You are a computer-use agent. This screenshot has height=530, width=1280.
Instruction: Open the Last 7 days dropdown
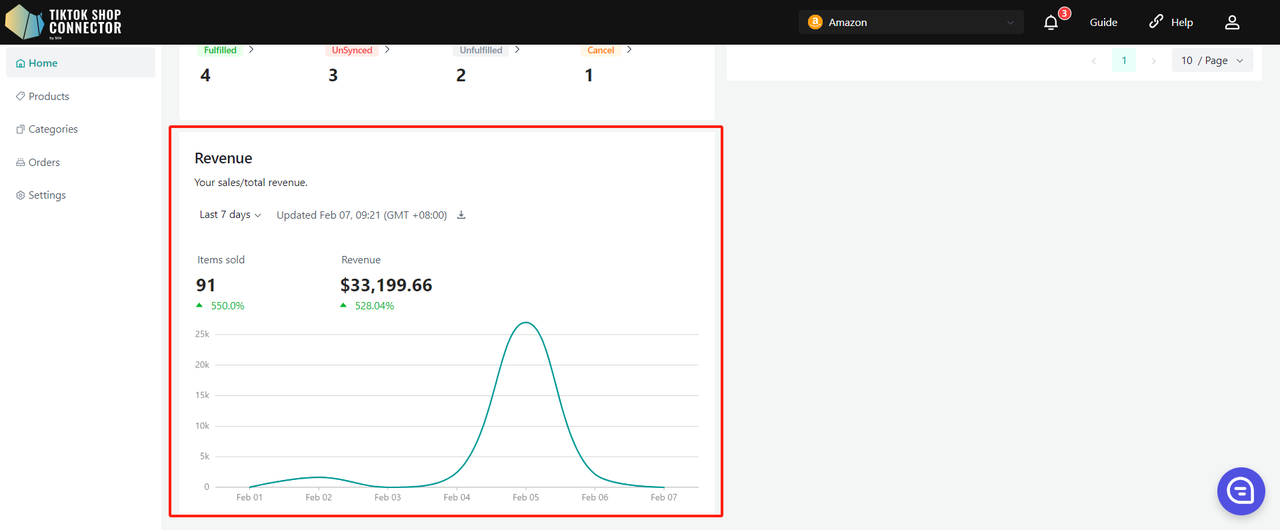[230, 215]
